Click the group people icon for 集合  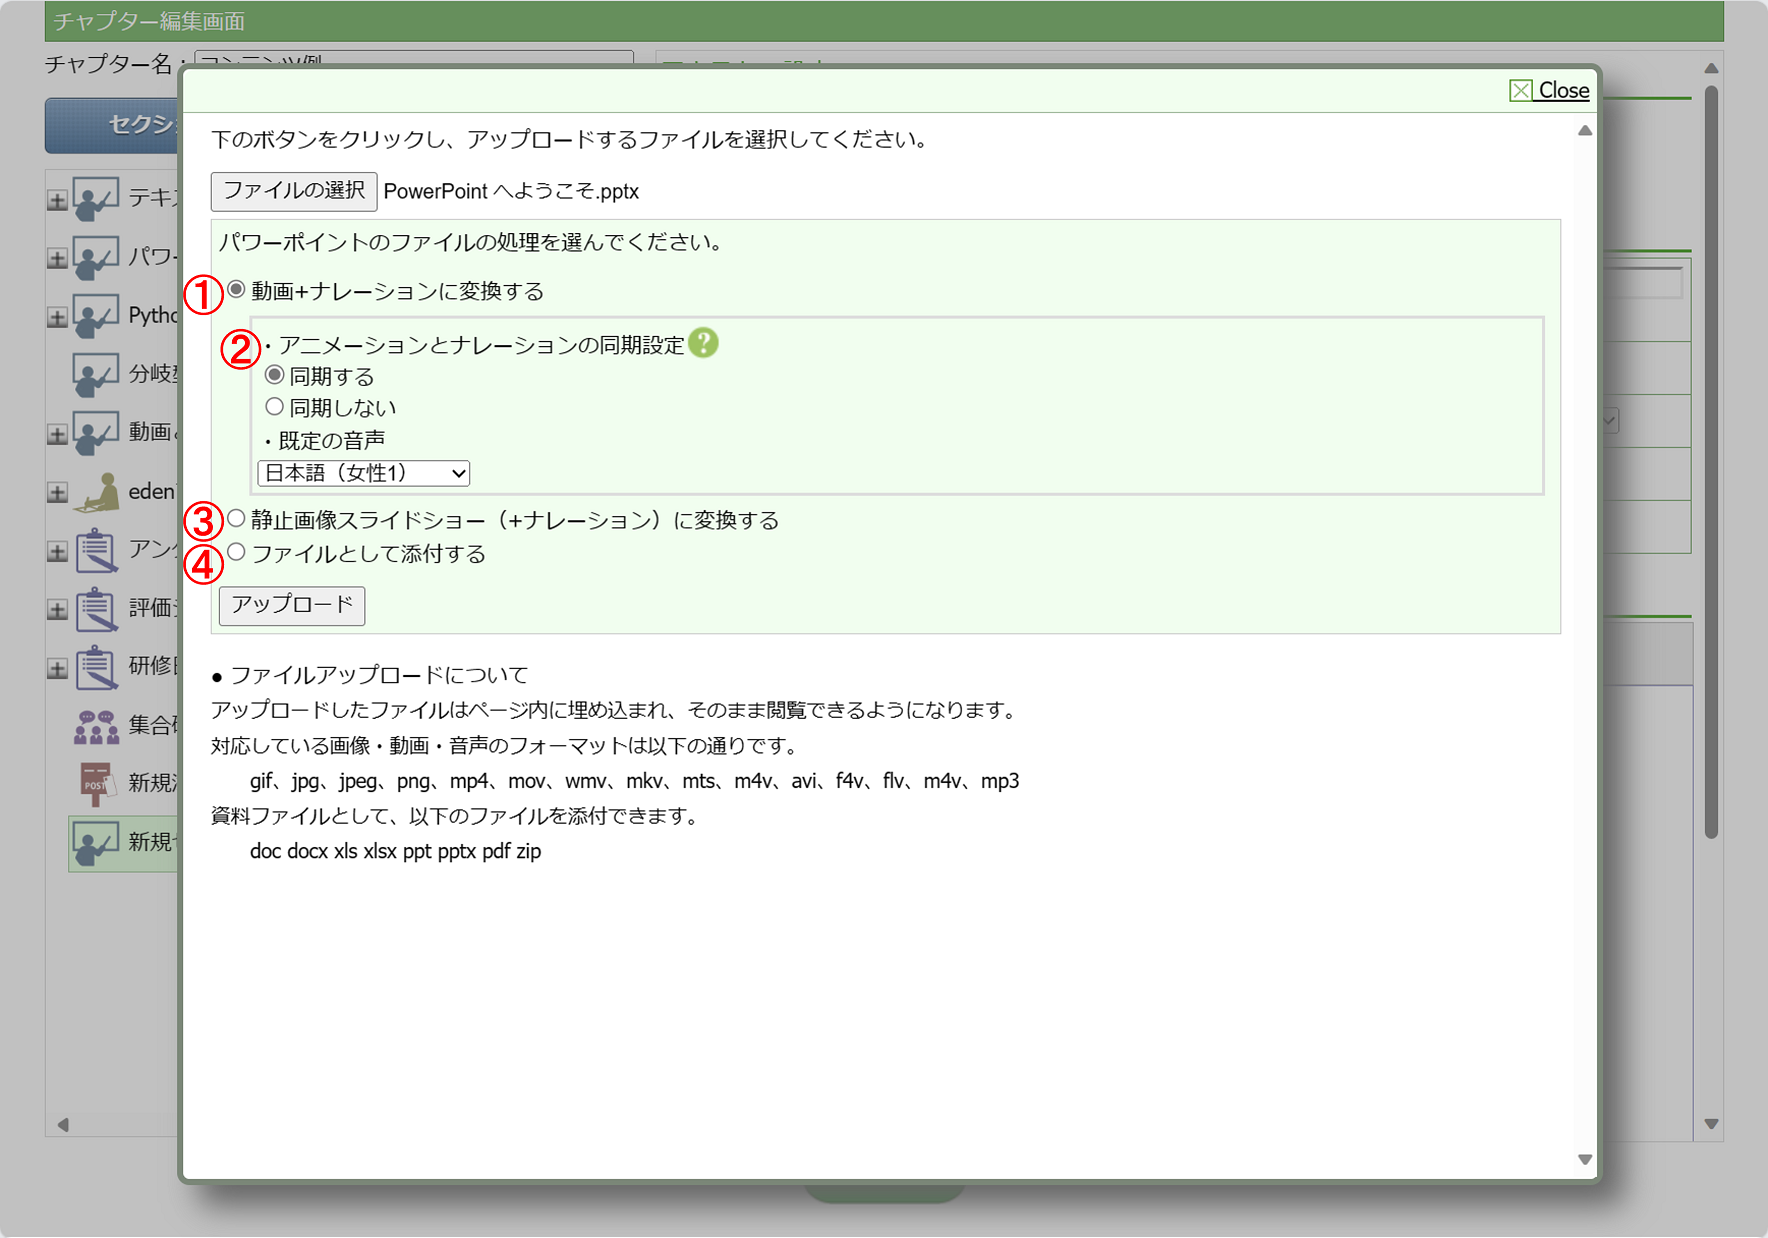(x=96, y=726)
